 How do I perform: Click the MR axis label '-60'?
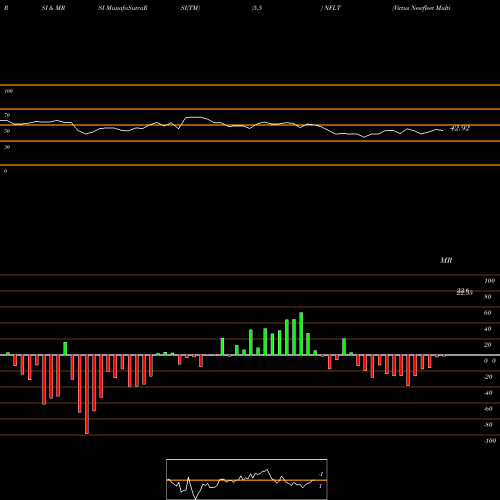(x=488, y=409)
